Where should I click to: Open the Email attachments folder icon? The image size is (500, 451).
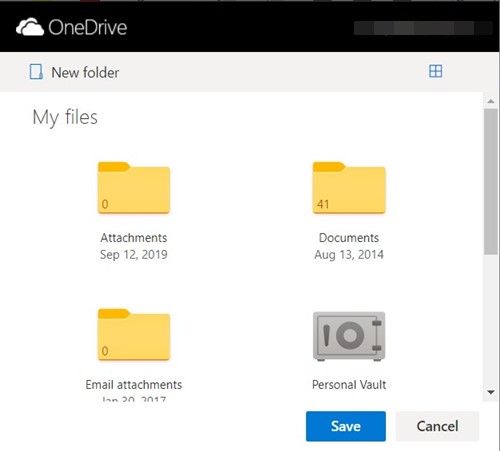(134, 335)
